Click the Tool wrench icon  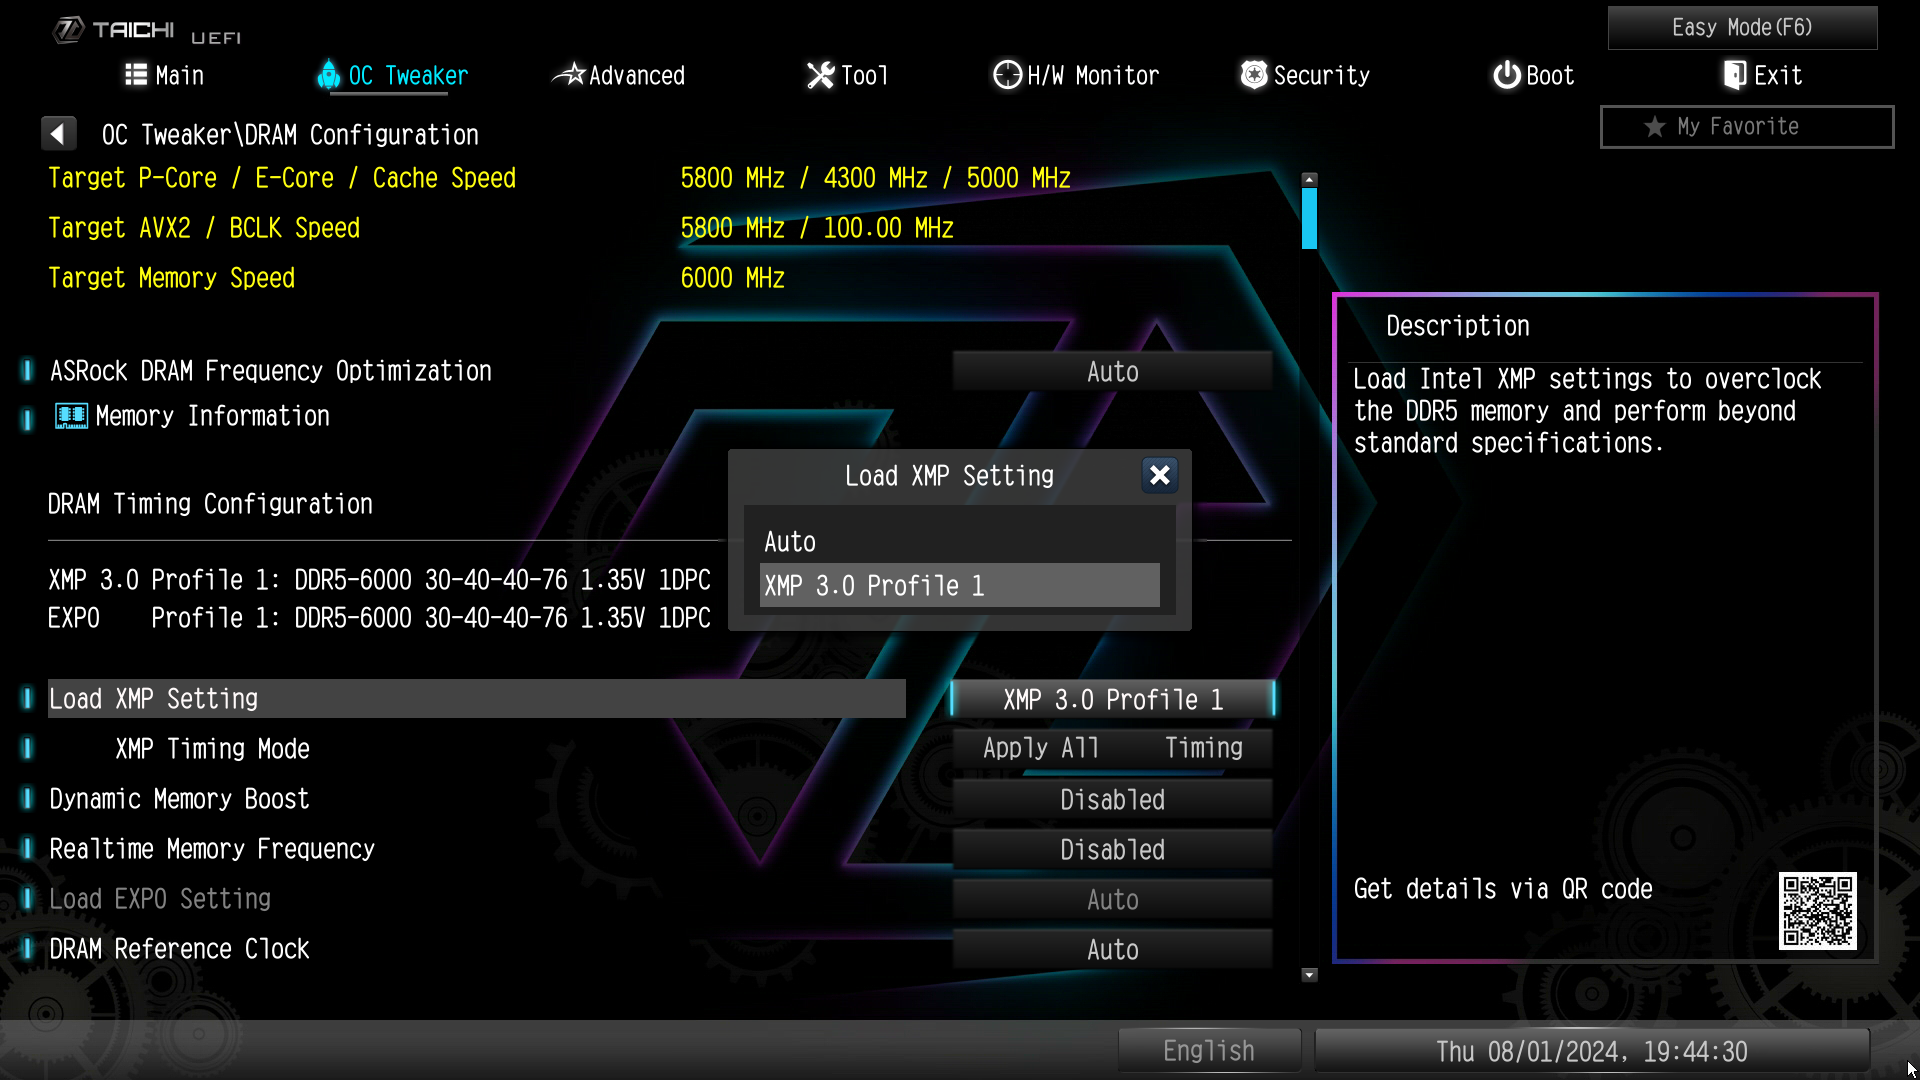pyautogui.click(x=820, y=75)
